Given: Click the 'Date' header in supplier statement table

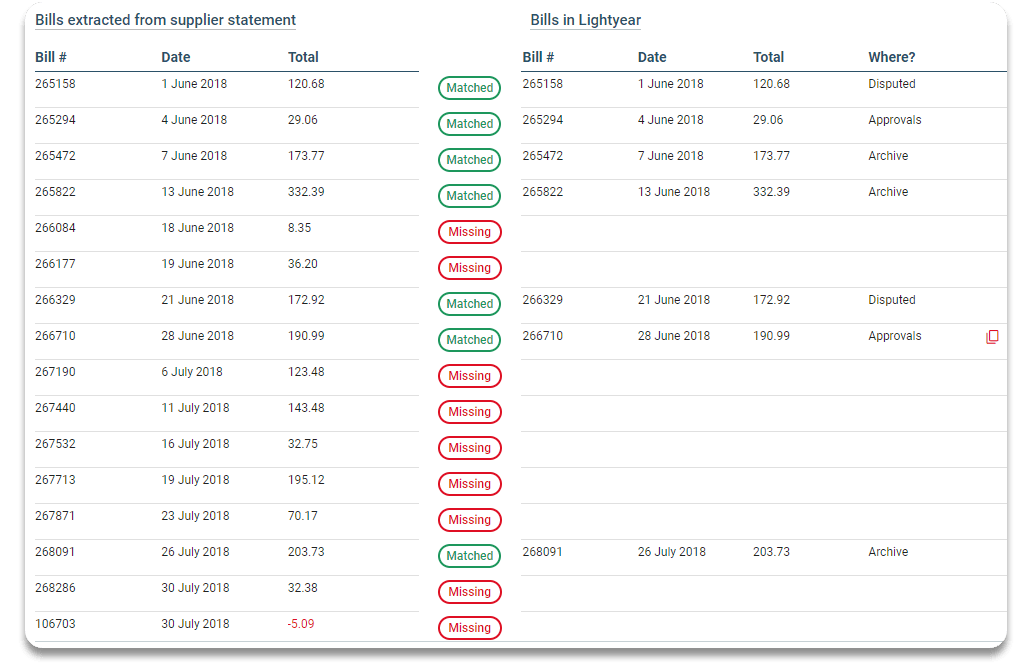Looking at the screenshot, I should (176, 57).
